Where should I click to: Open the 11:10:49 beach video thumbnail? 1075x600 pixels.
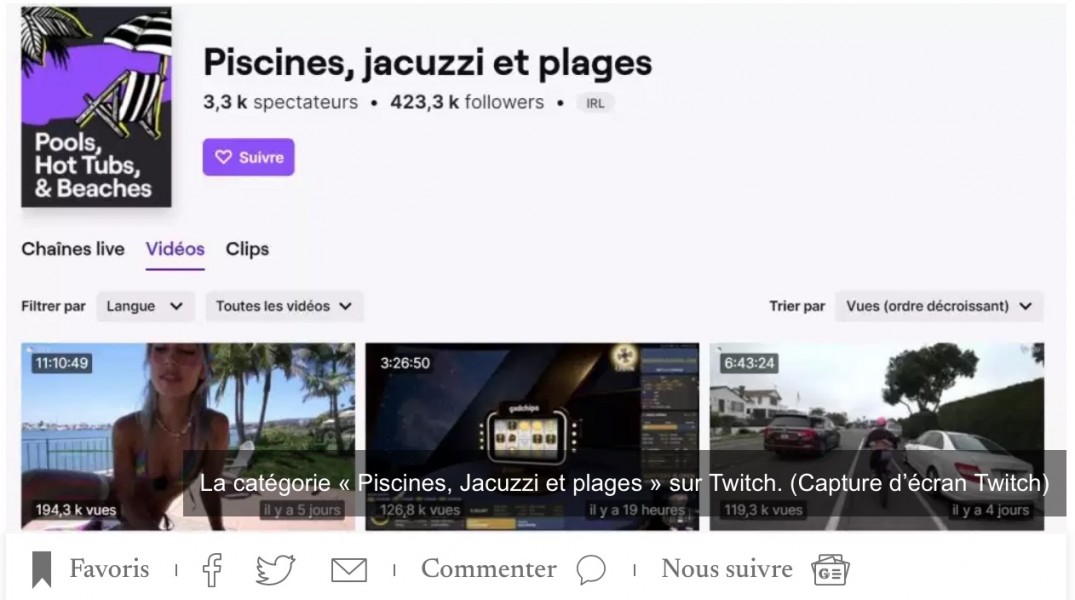click(x=188, y=436)
